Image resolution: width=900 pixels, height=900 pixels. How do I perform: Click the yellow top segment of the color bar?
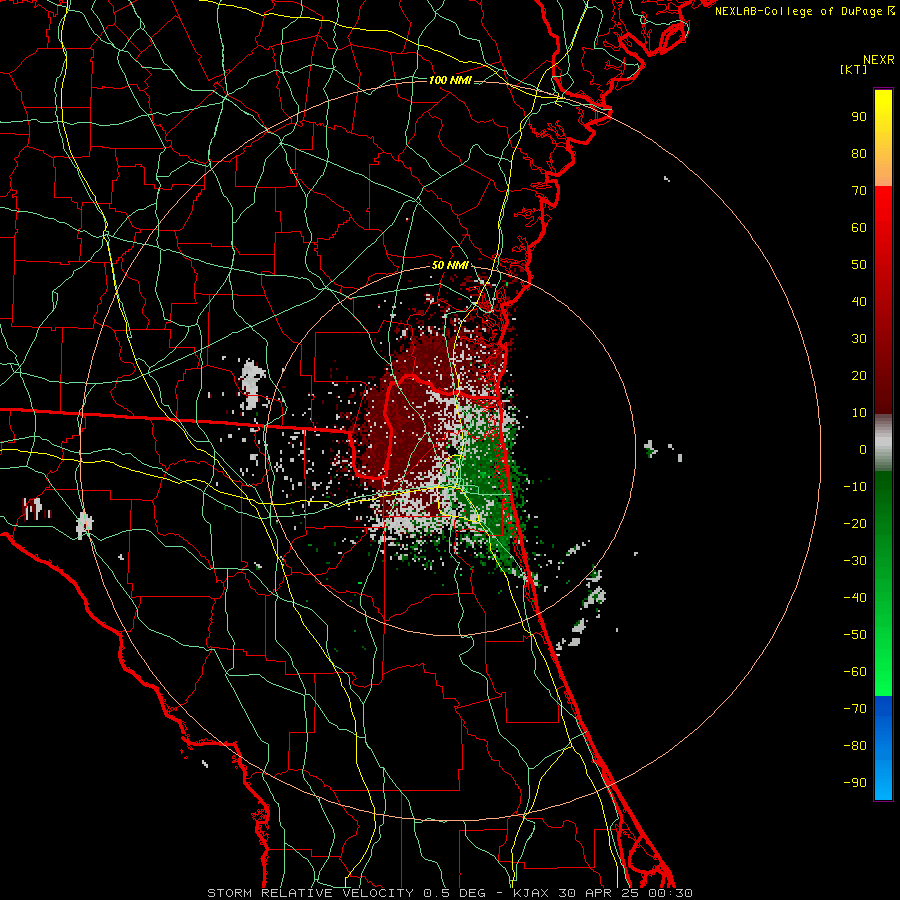(883, 138)
